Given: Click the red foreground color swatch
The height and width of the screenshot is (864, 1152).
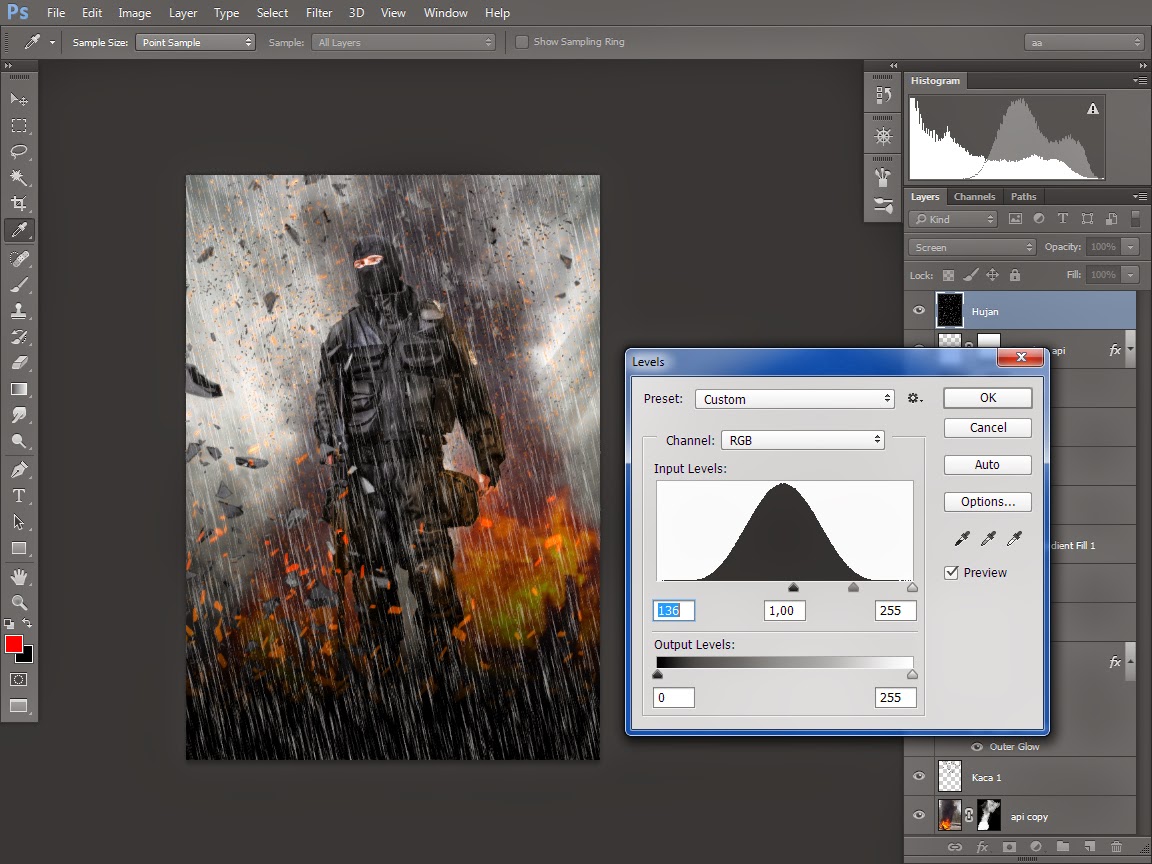Looking at the screenshot, I should pyautogui.click(x=14, y=644).
